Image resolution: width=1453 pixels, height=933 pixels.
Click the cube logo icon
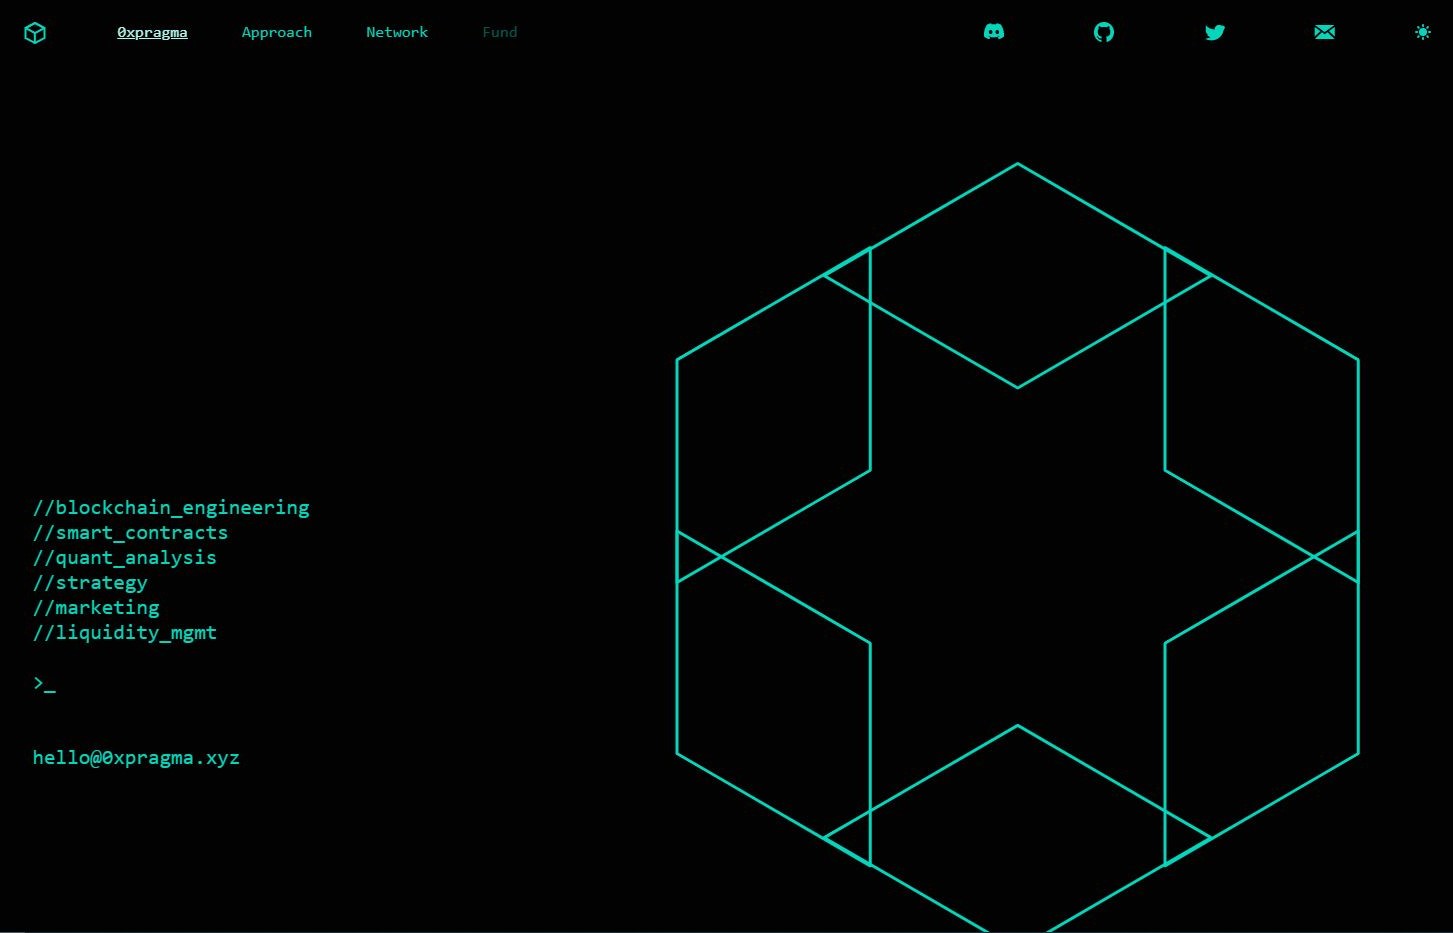(35, 33)
